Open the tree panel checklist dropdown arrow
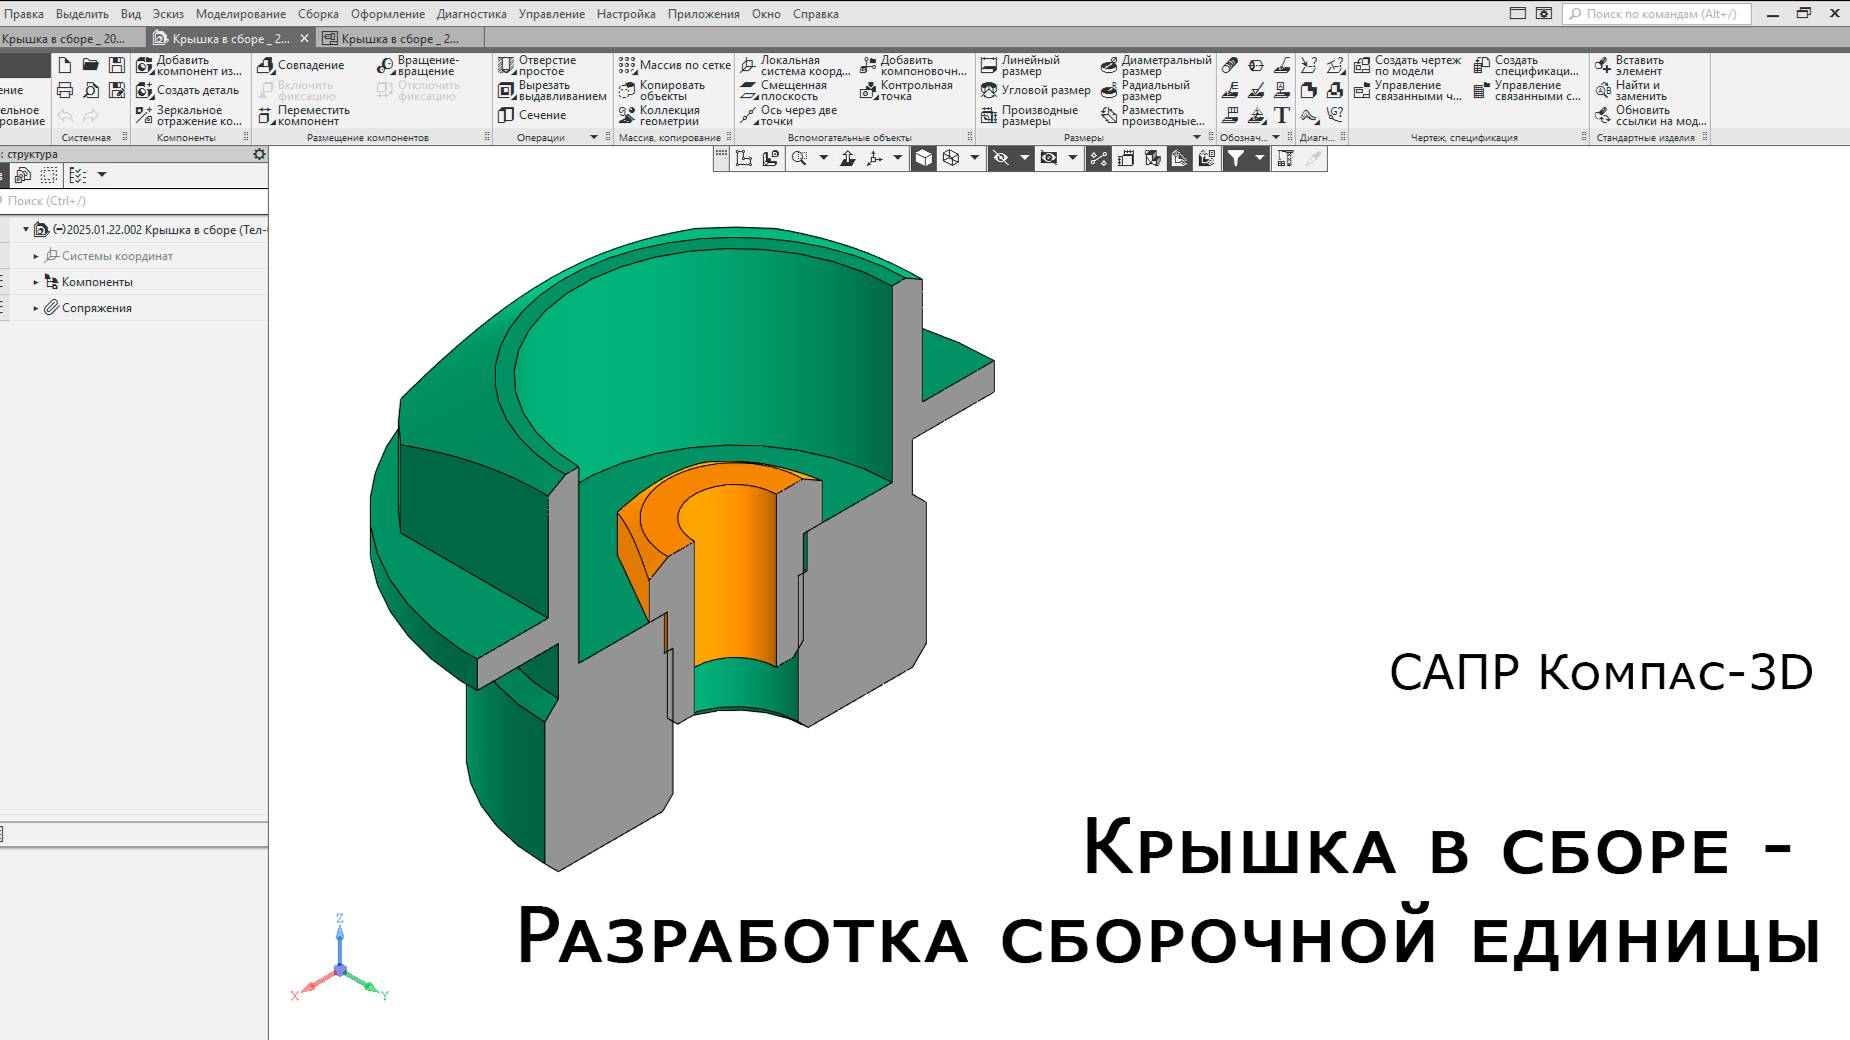Viewport: 1850px width, 1040px height. pyautogui.click(x=102, y=175)
